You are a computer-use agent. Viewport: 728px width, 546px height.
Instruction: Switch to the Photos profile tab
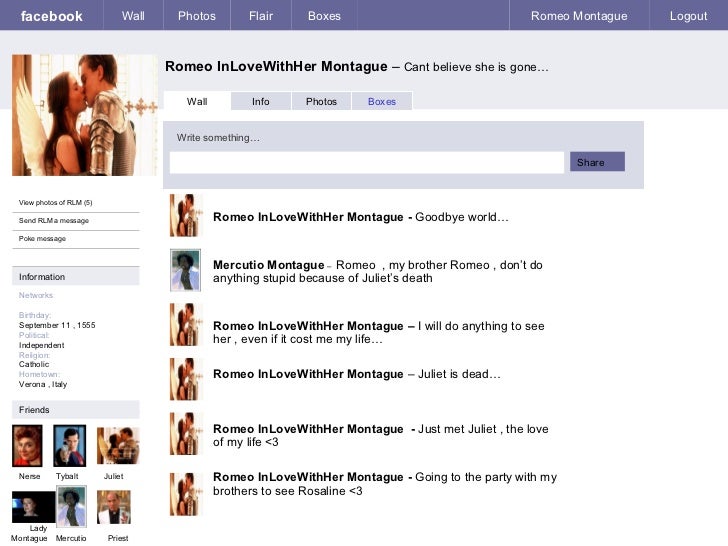(x=321, y=101)
